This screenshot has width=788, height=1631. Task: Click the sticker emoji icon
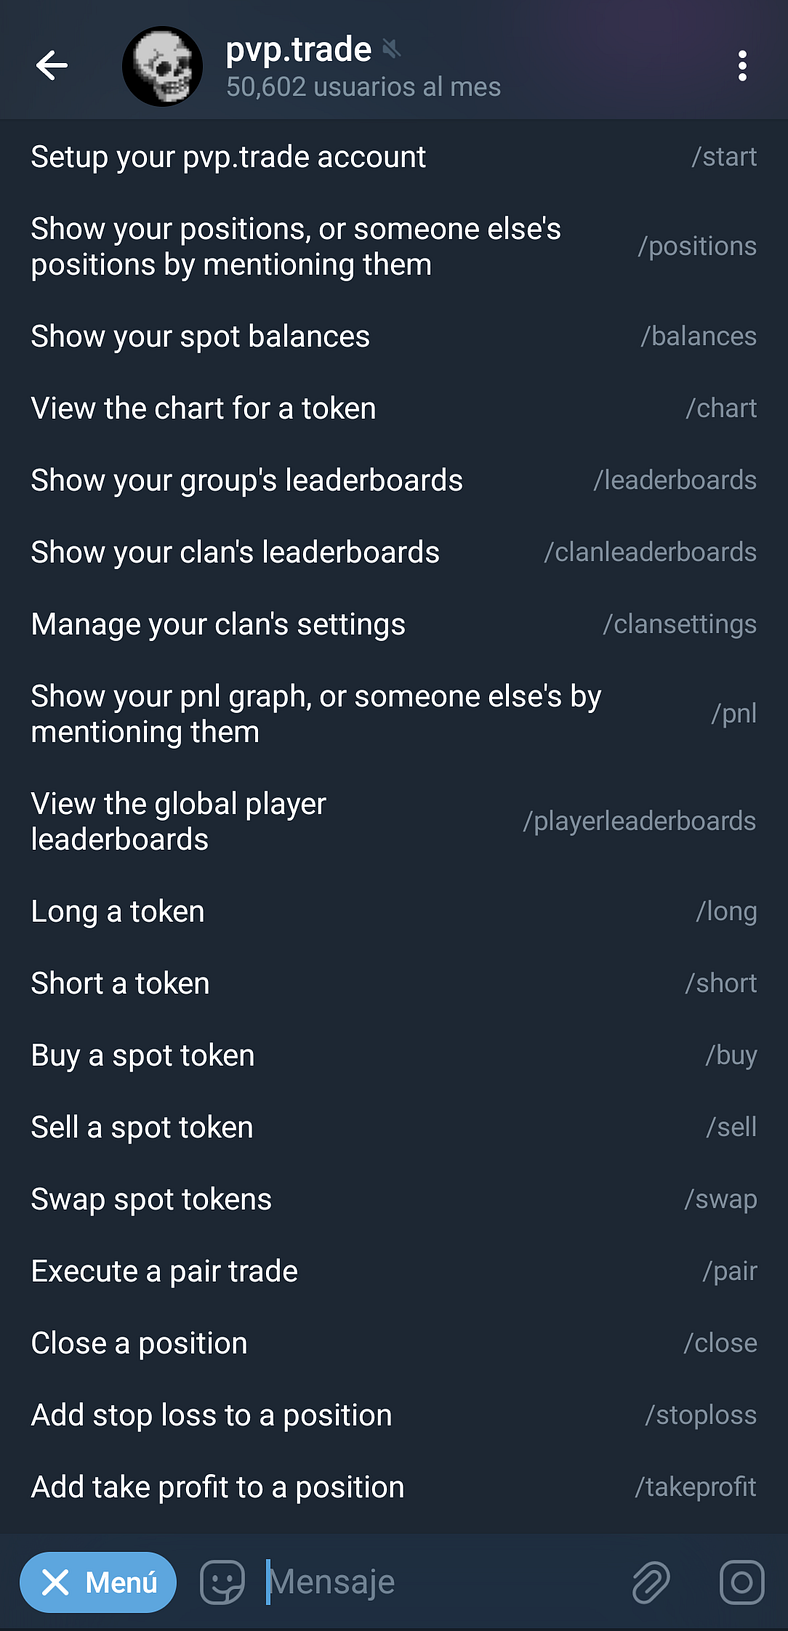coord(222,1582)
